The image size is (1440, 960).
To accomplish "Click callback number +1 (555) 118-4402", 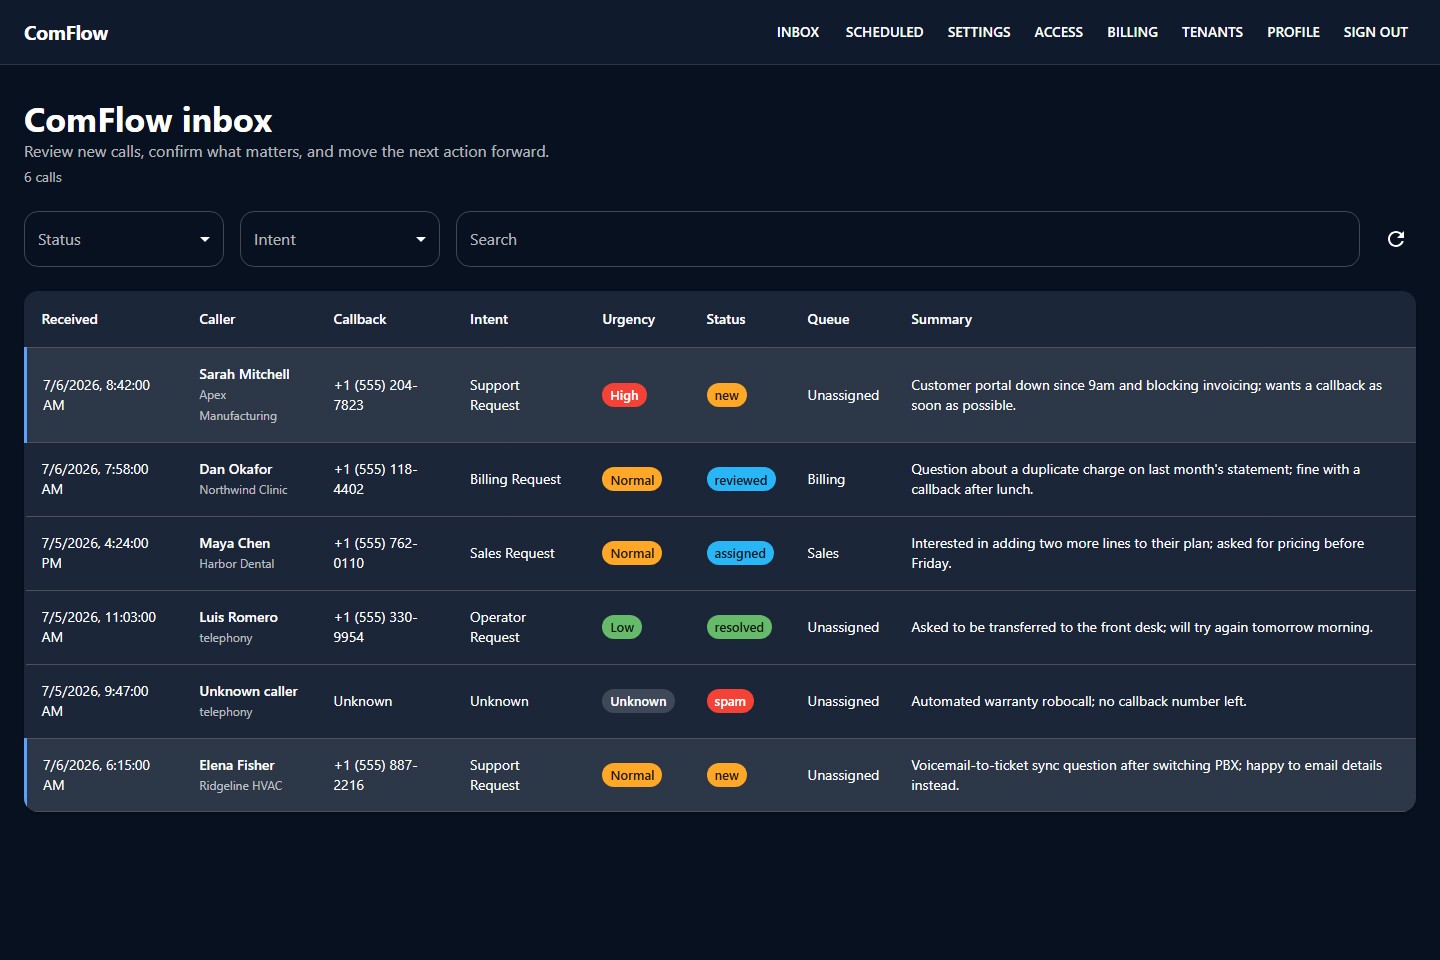I will coord(376,479).
